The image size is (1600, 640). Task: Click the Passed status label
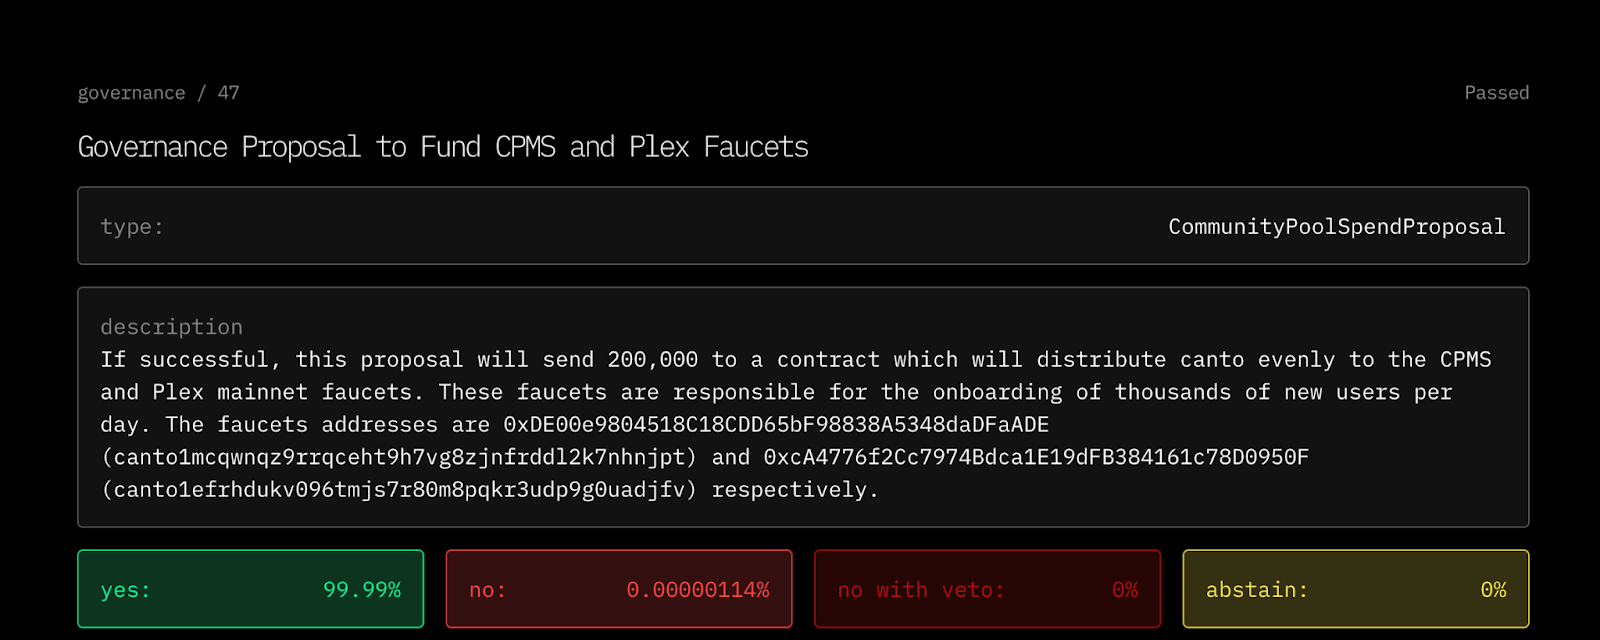1496,93
